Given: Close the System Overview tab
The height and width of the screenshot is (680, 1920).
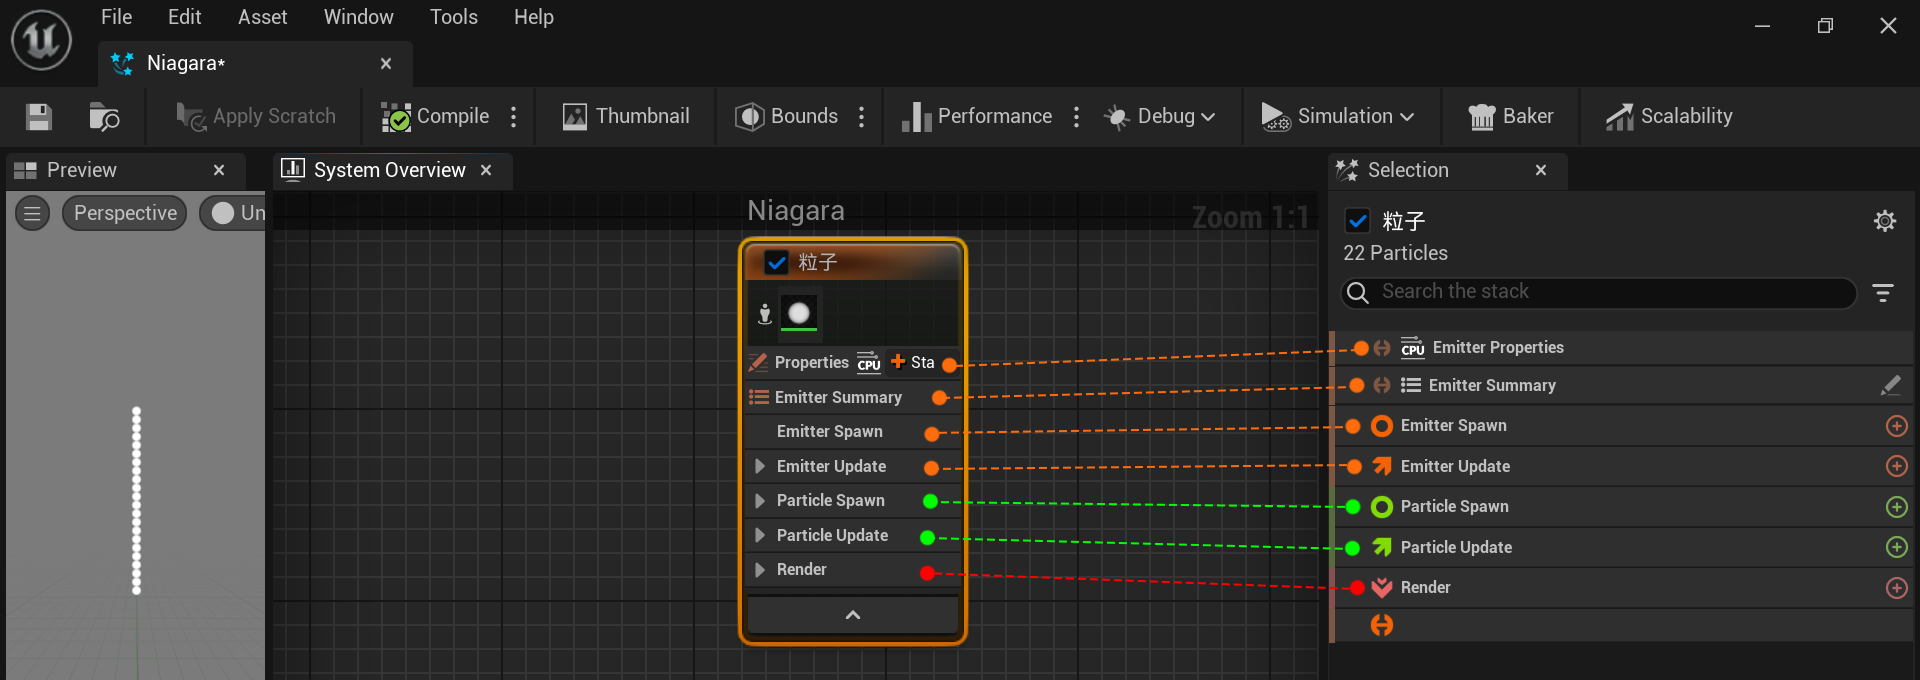Looking at the screenshot, I should 486,170.
